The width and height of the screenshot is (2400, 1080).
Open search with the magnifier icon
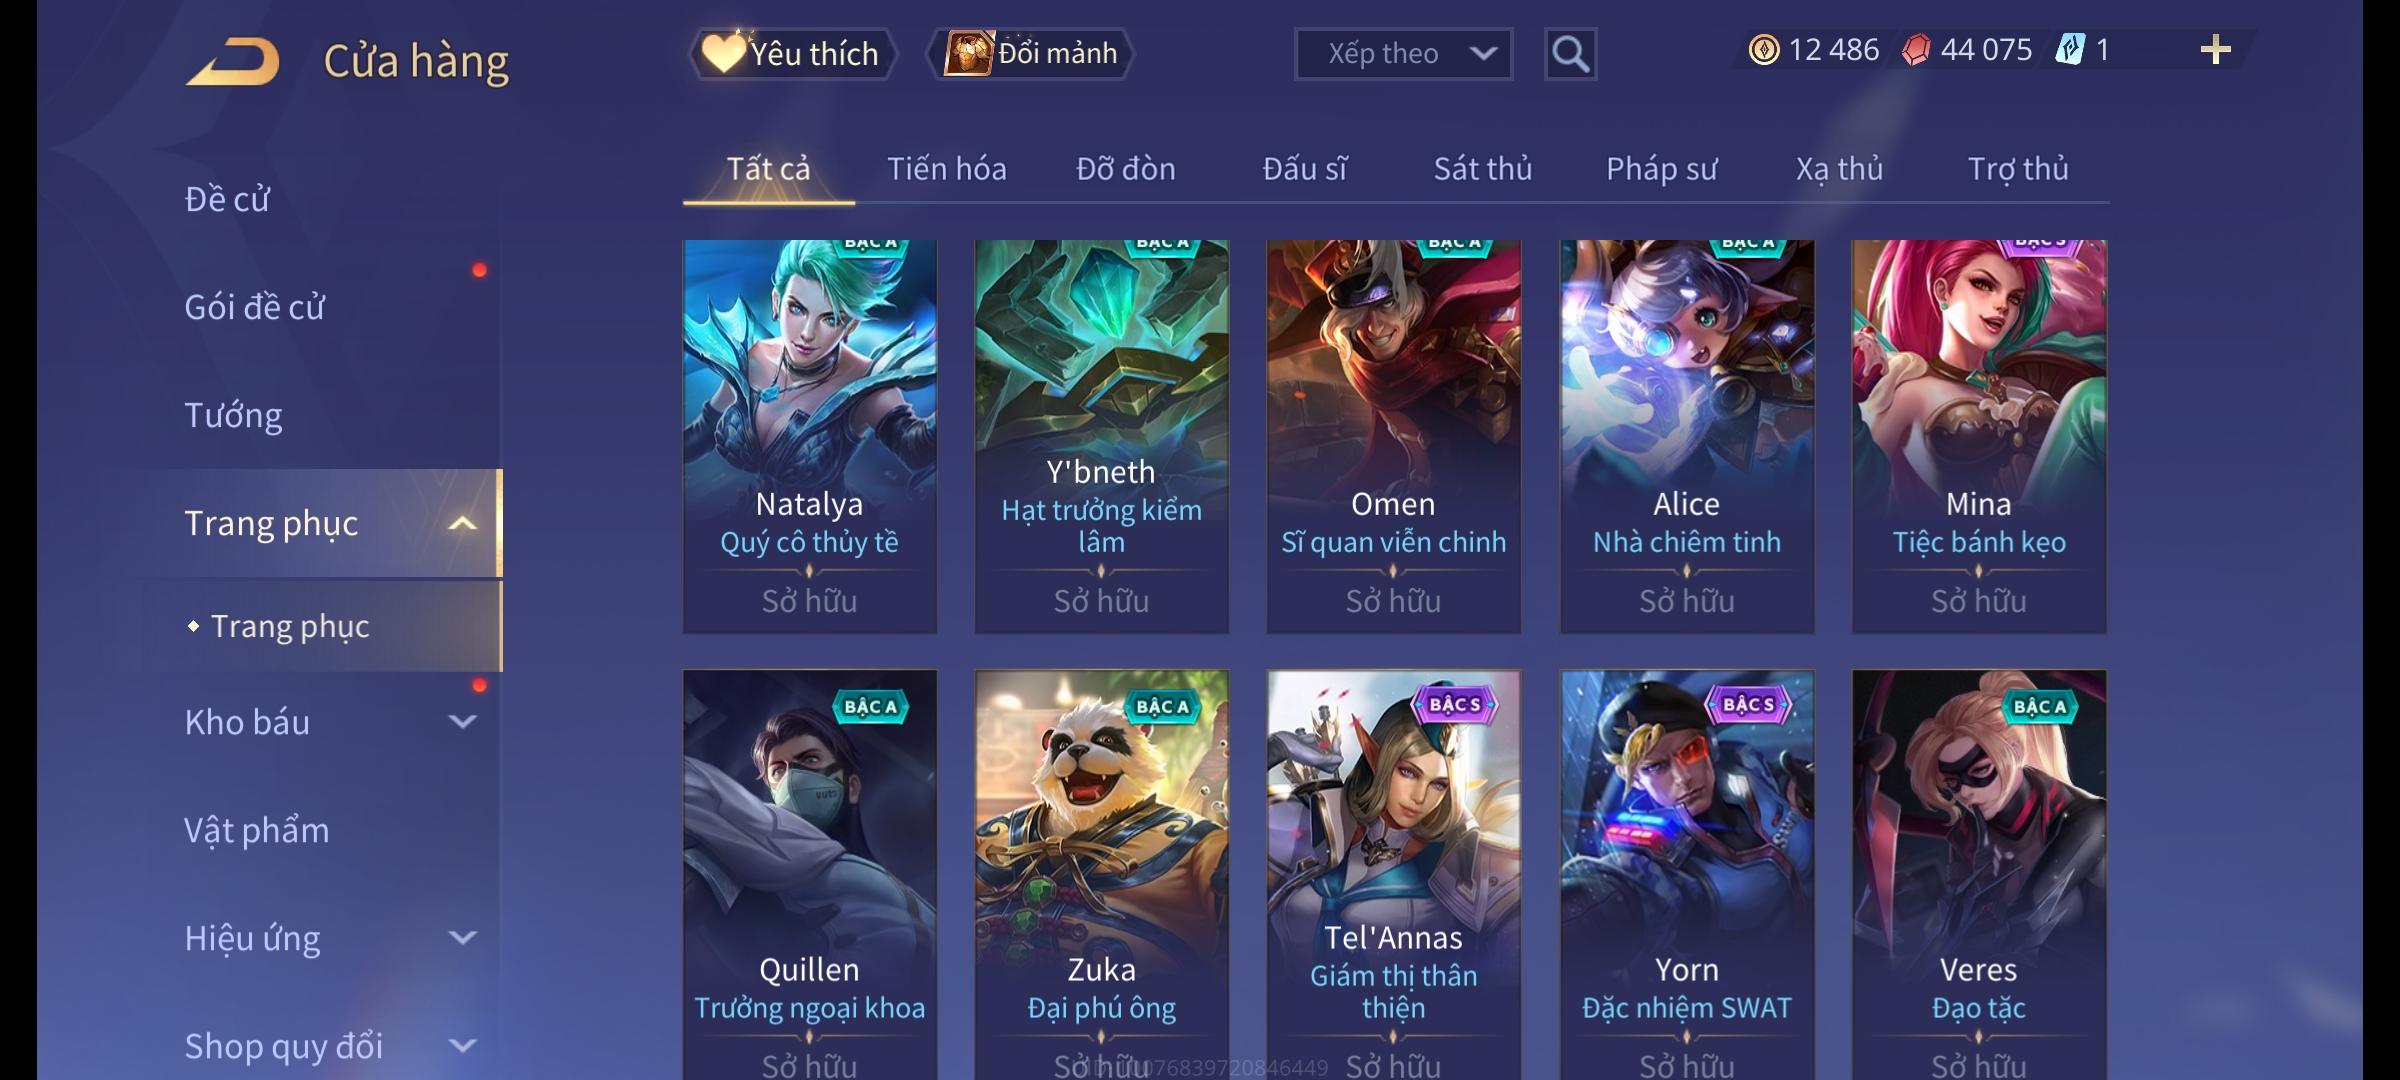(x=1570, y=54)
